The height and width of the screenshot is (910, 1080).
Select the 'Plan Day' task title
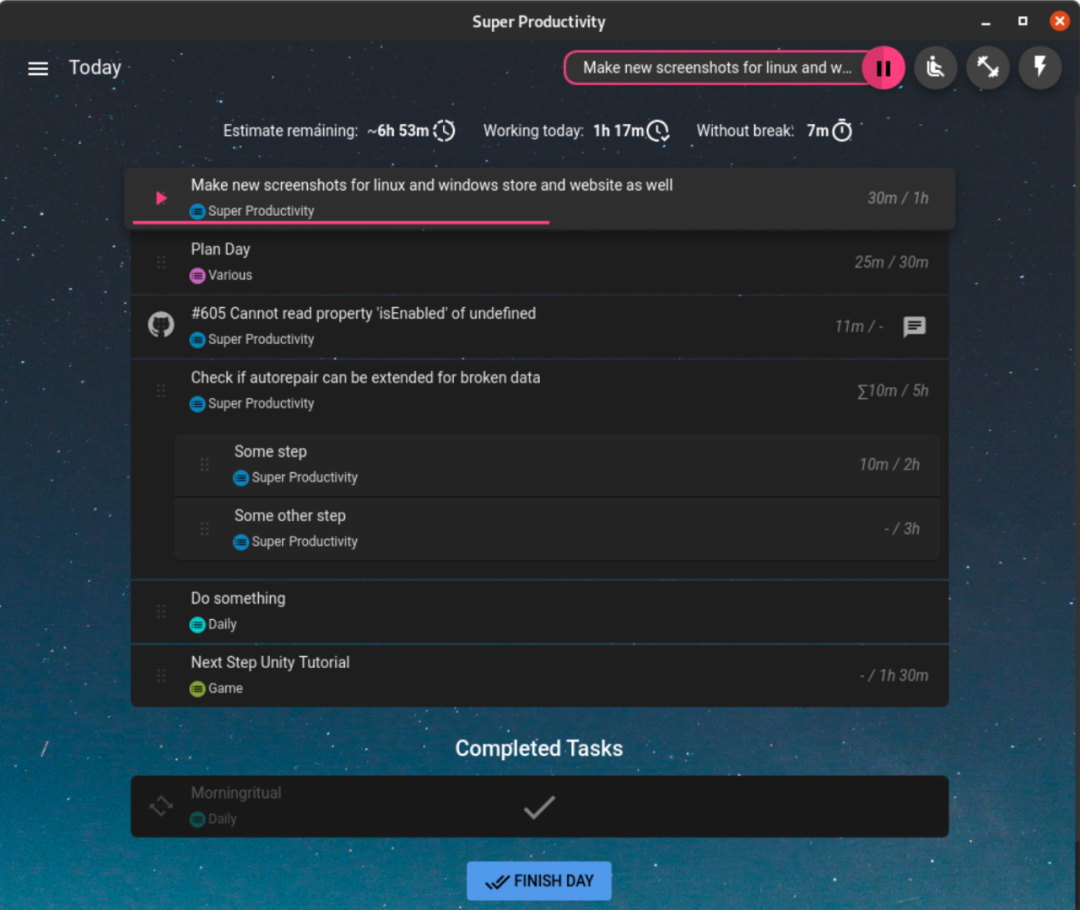[x=220, y=249]
